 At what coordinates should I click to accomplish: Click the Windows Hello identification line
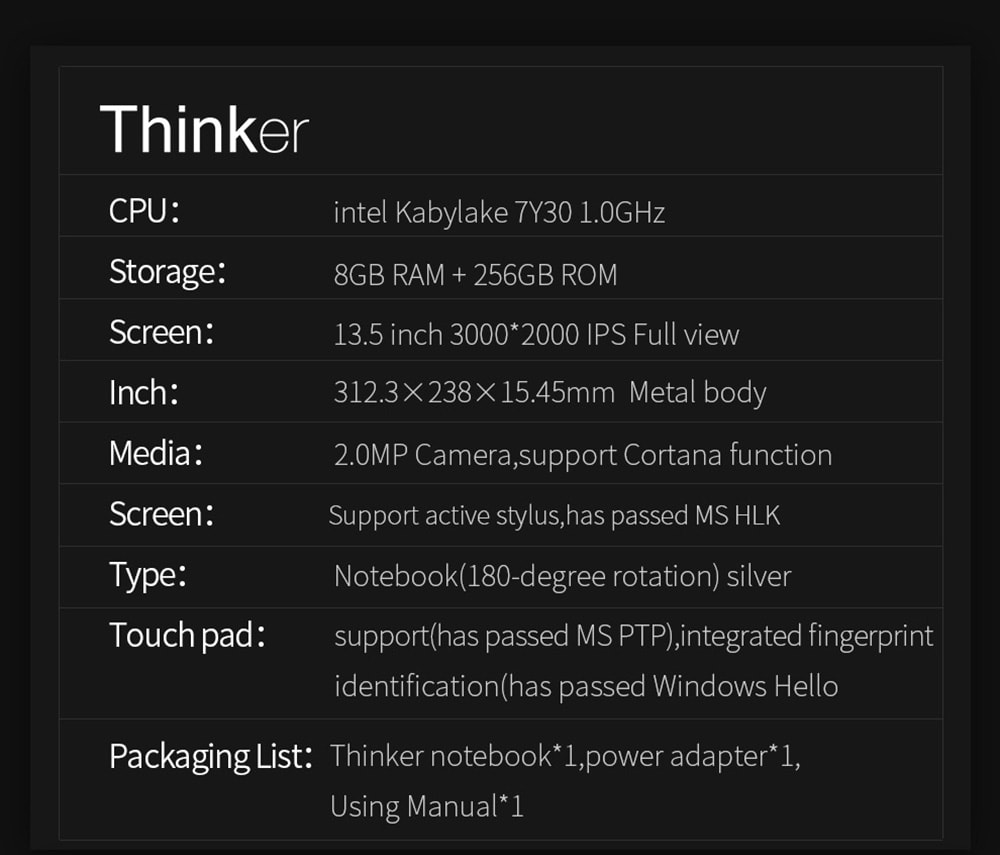point(585,687)
